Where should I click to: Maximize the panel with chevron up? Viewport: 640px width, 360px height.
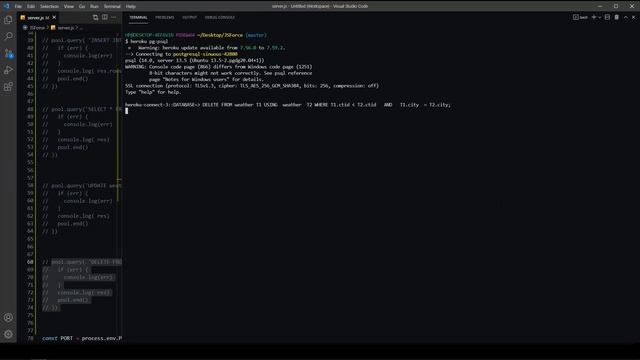point(626,17)
